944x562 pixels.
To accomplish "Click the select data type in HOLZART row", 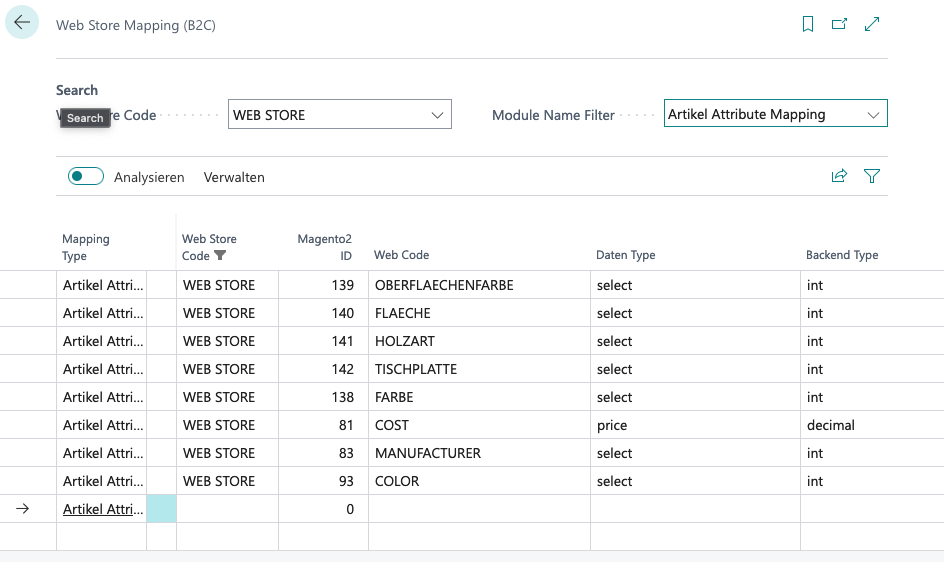I will (x=695, y=341).
